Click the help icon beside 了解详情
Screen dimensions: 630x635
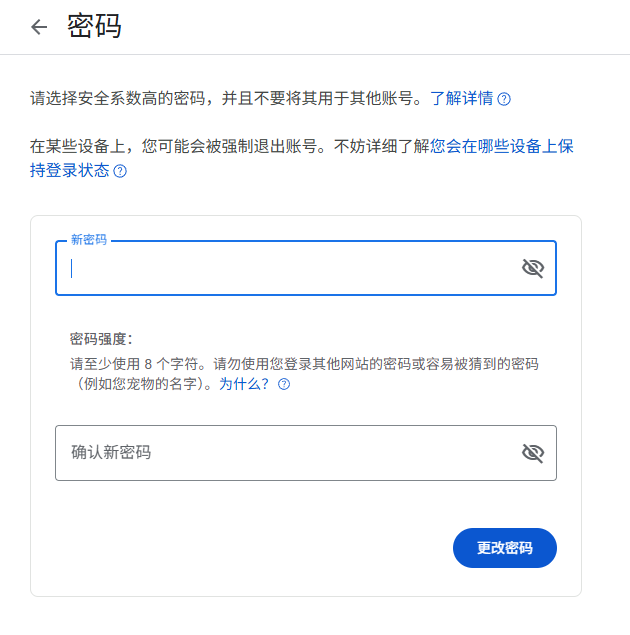pyautogui.click(x=504, y=99)
